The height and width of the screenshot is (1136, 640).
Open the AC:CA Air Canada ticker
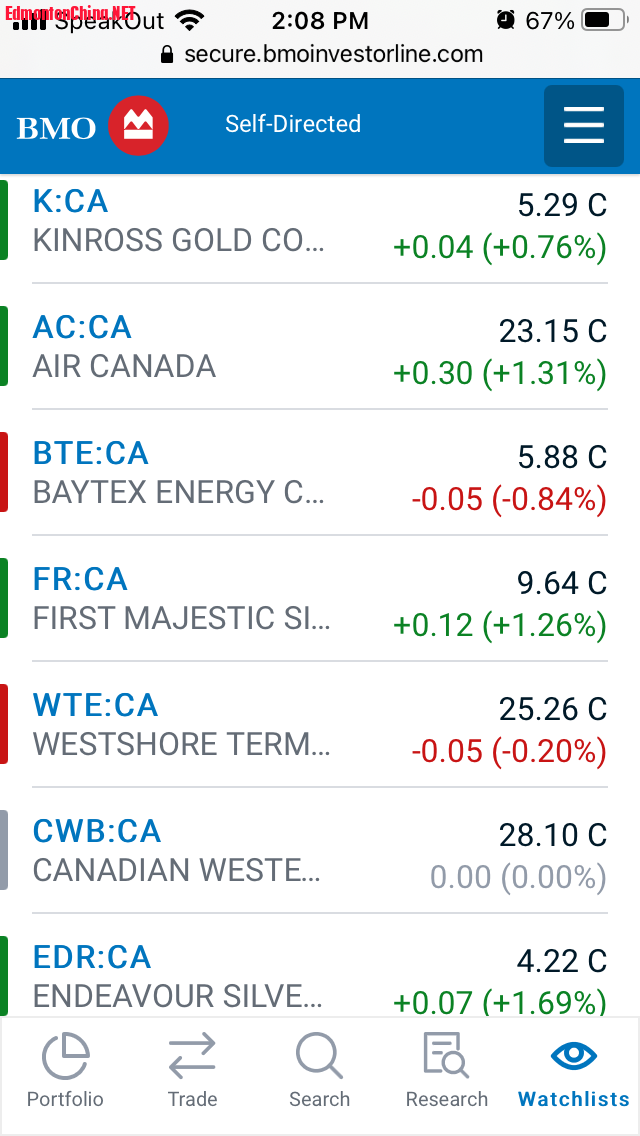pyautogui.click(x=82, y=327)
